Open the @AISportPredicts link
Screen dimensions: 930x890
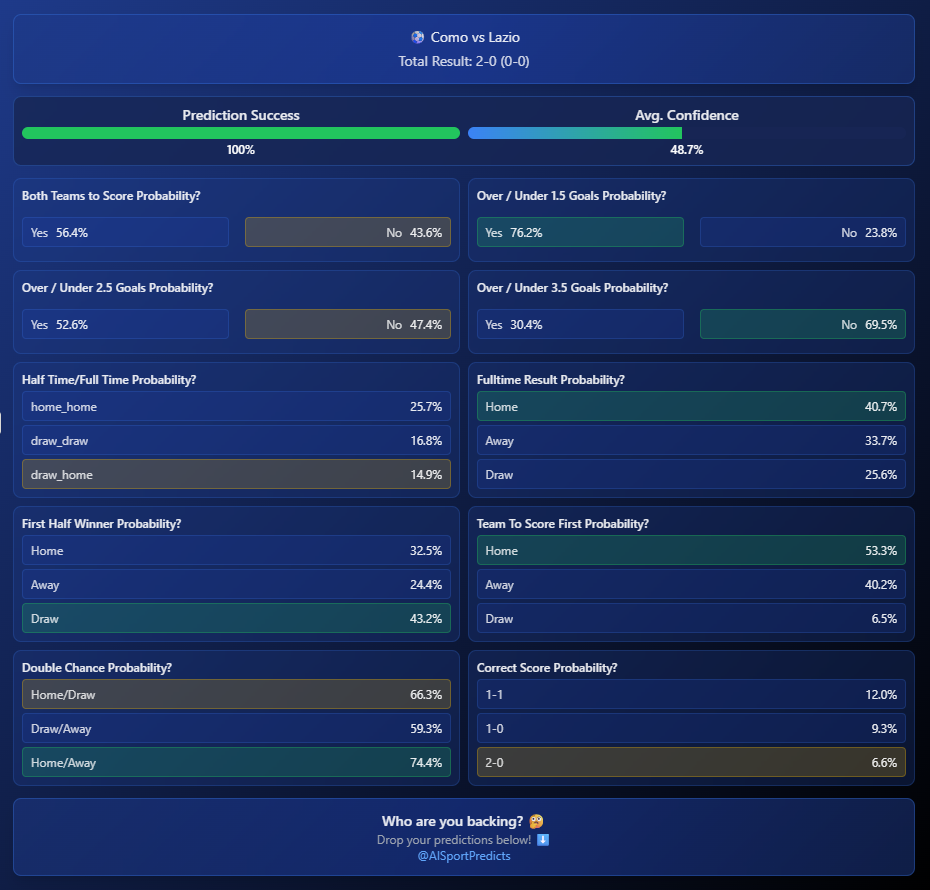(x=464, y=856)
